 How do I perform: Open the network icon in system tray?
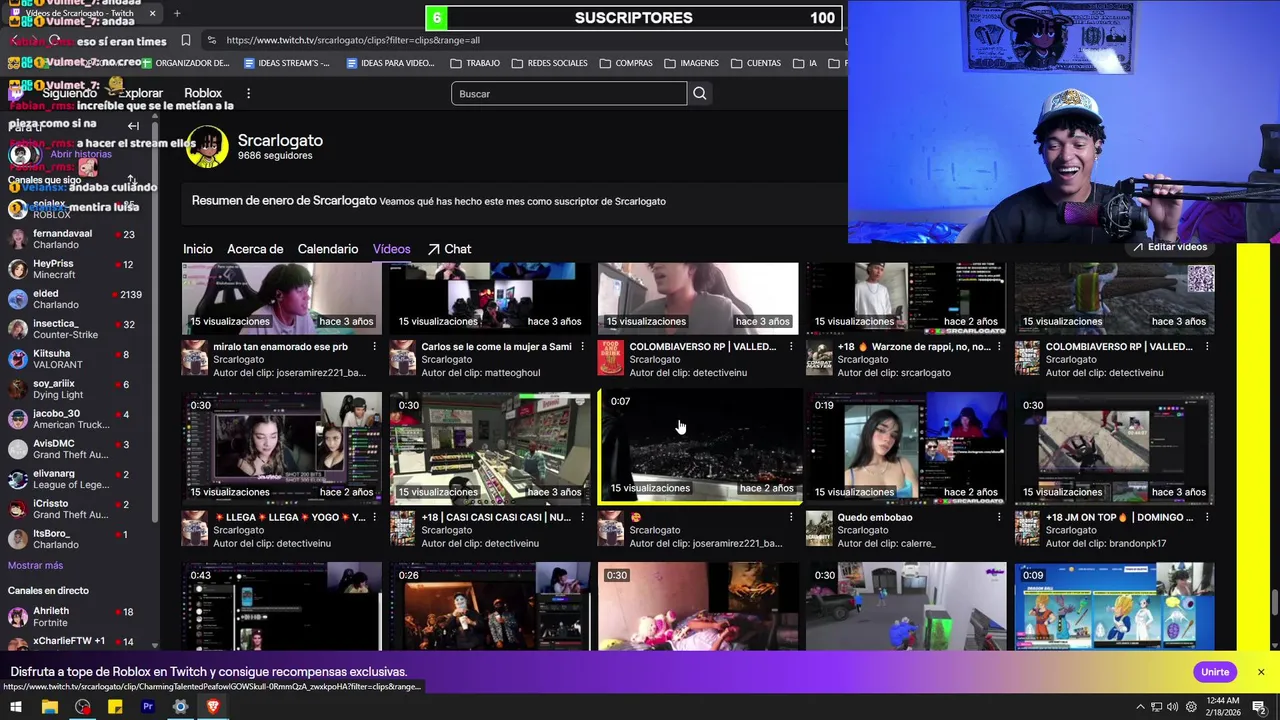[1156, 707]
